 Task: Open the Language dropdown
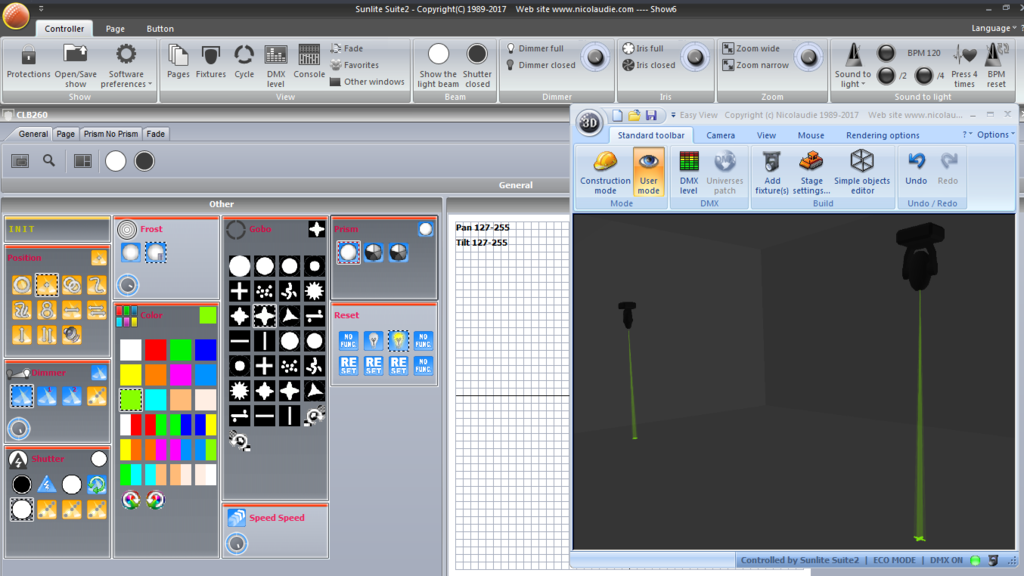click(x=993, y=28)
